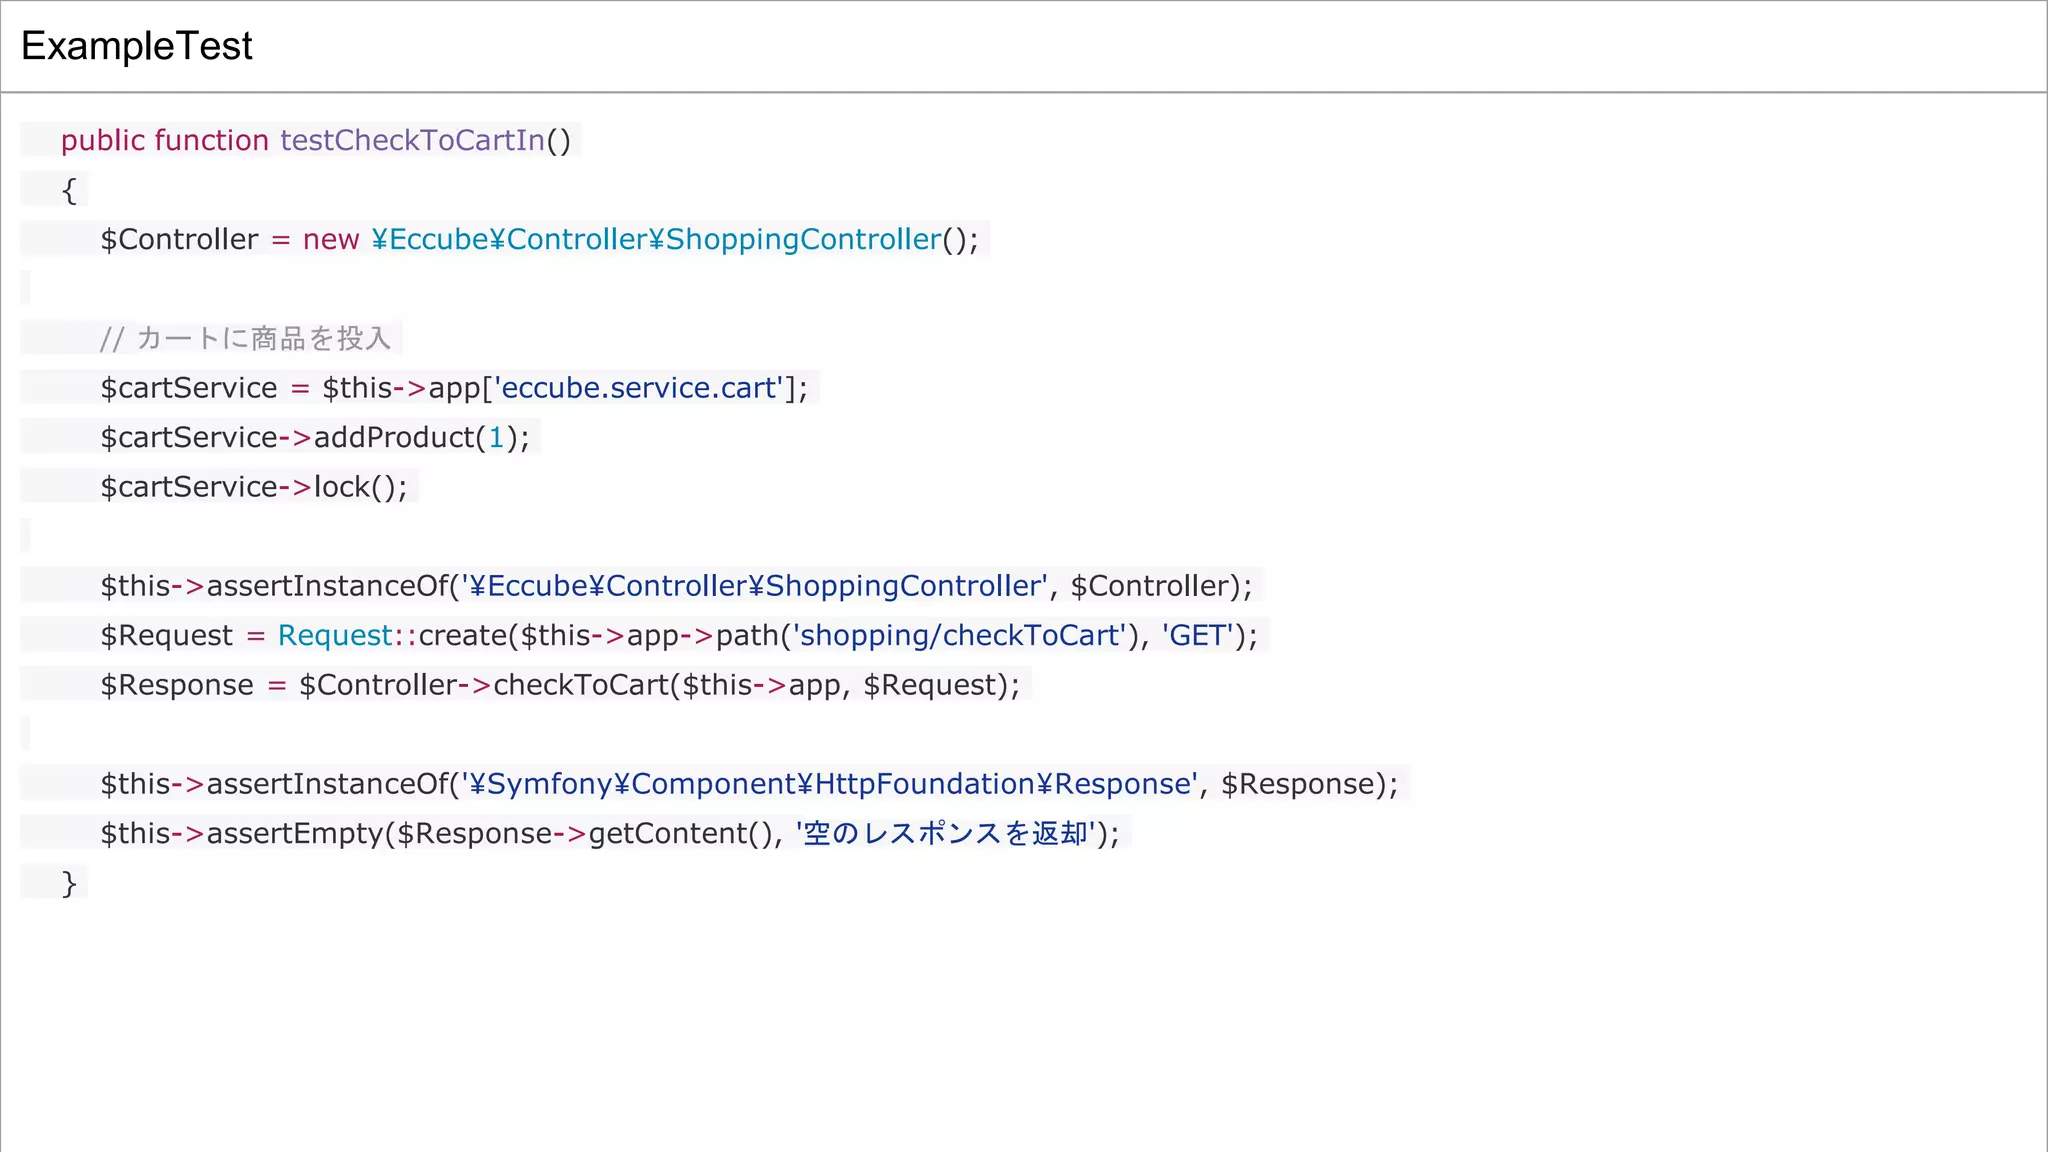Image resolution: width=2048 pixels, height=1152 pixels.
Task: Click the $Controller variable on the new ShoppingController line
Action: coord(179,239)
